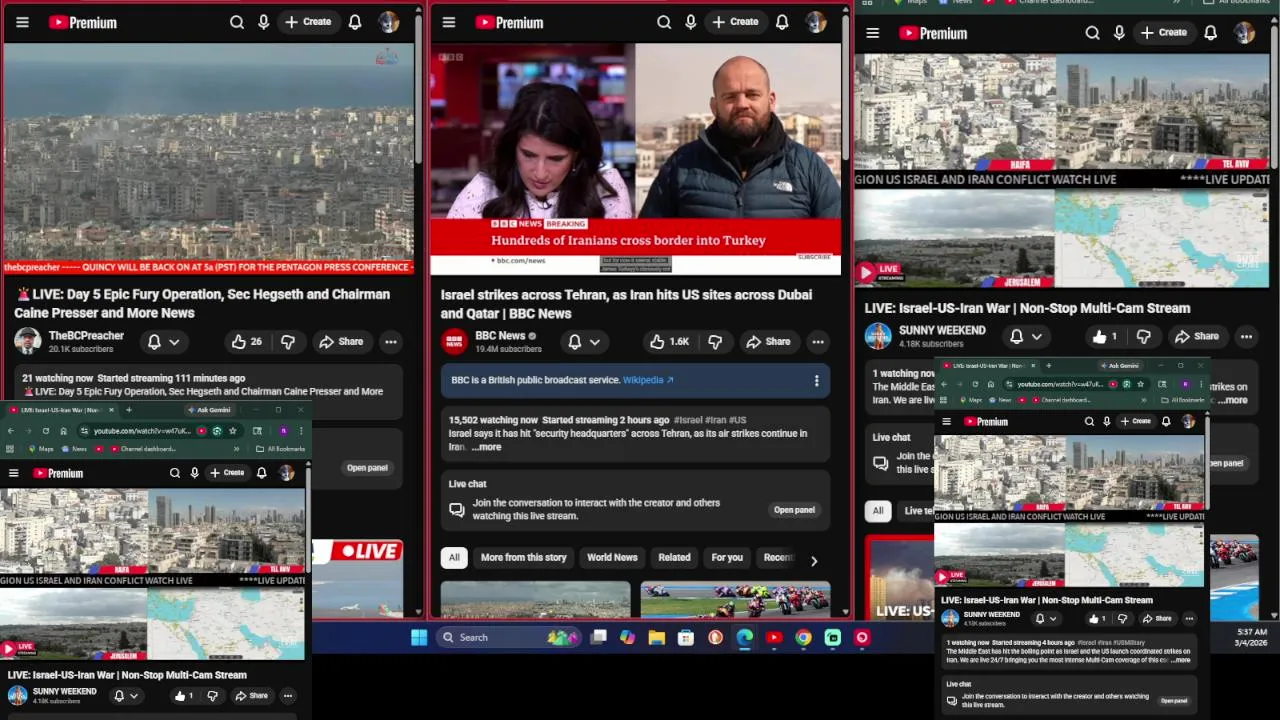Open the Create menu in SUNNY WEEKEND top window
The width and height of the screenshot is (1280, 720).
[x=1163, y=33]
